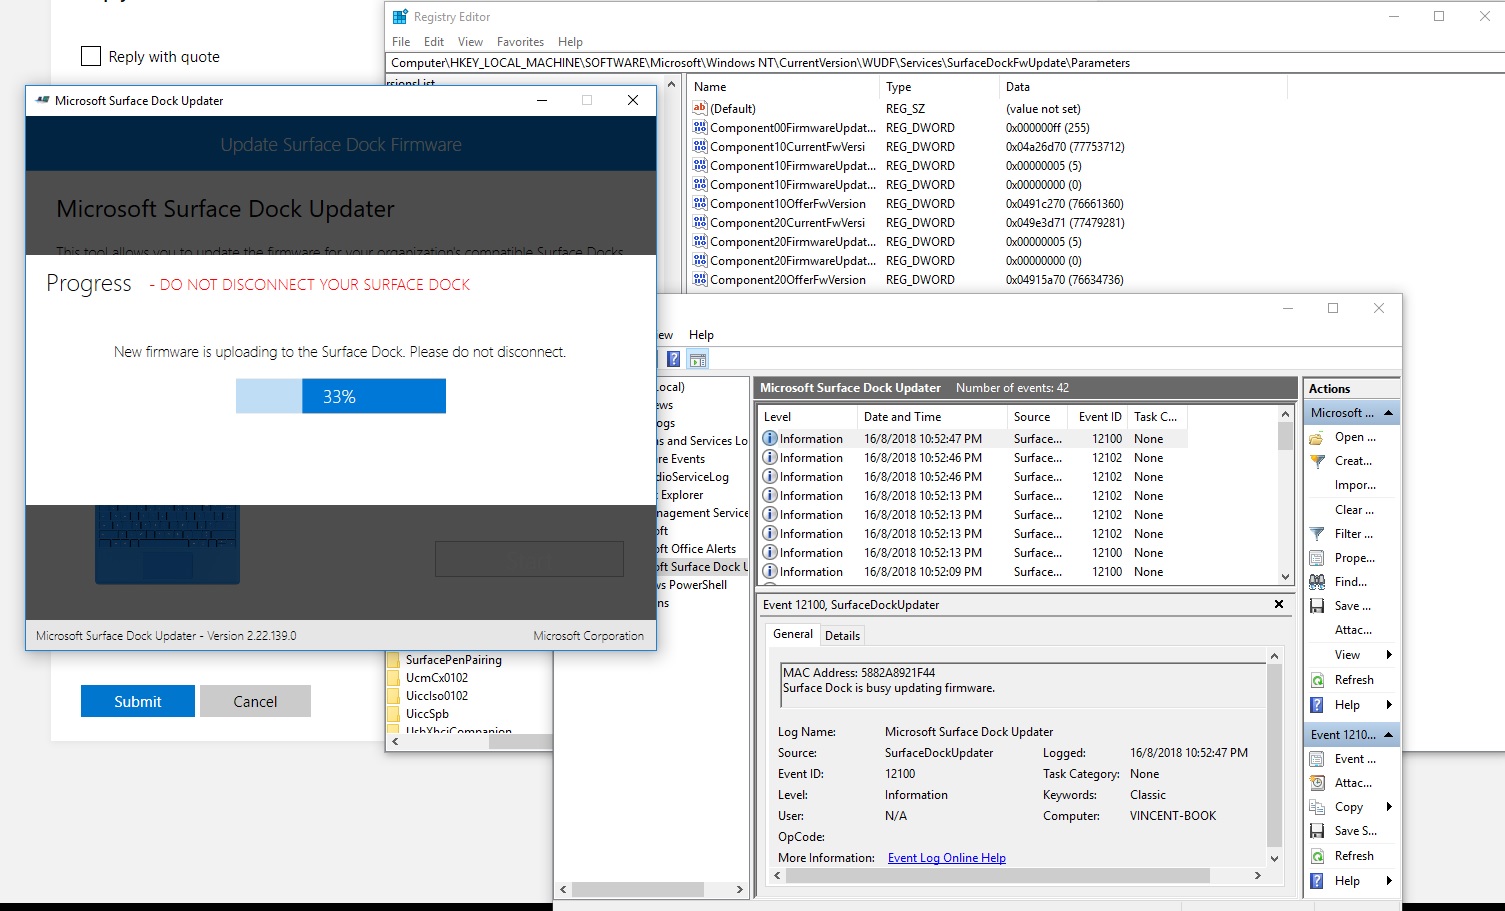Switch to the Details tab of event details
Image resolution: width=1505 pixels, height=911 pixels.
[x=842, y=636]
